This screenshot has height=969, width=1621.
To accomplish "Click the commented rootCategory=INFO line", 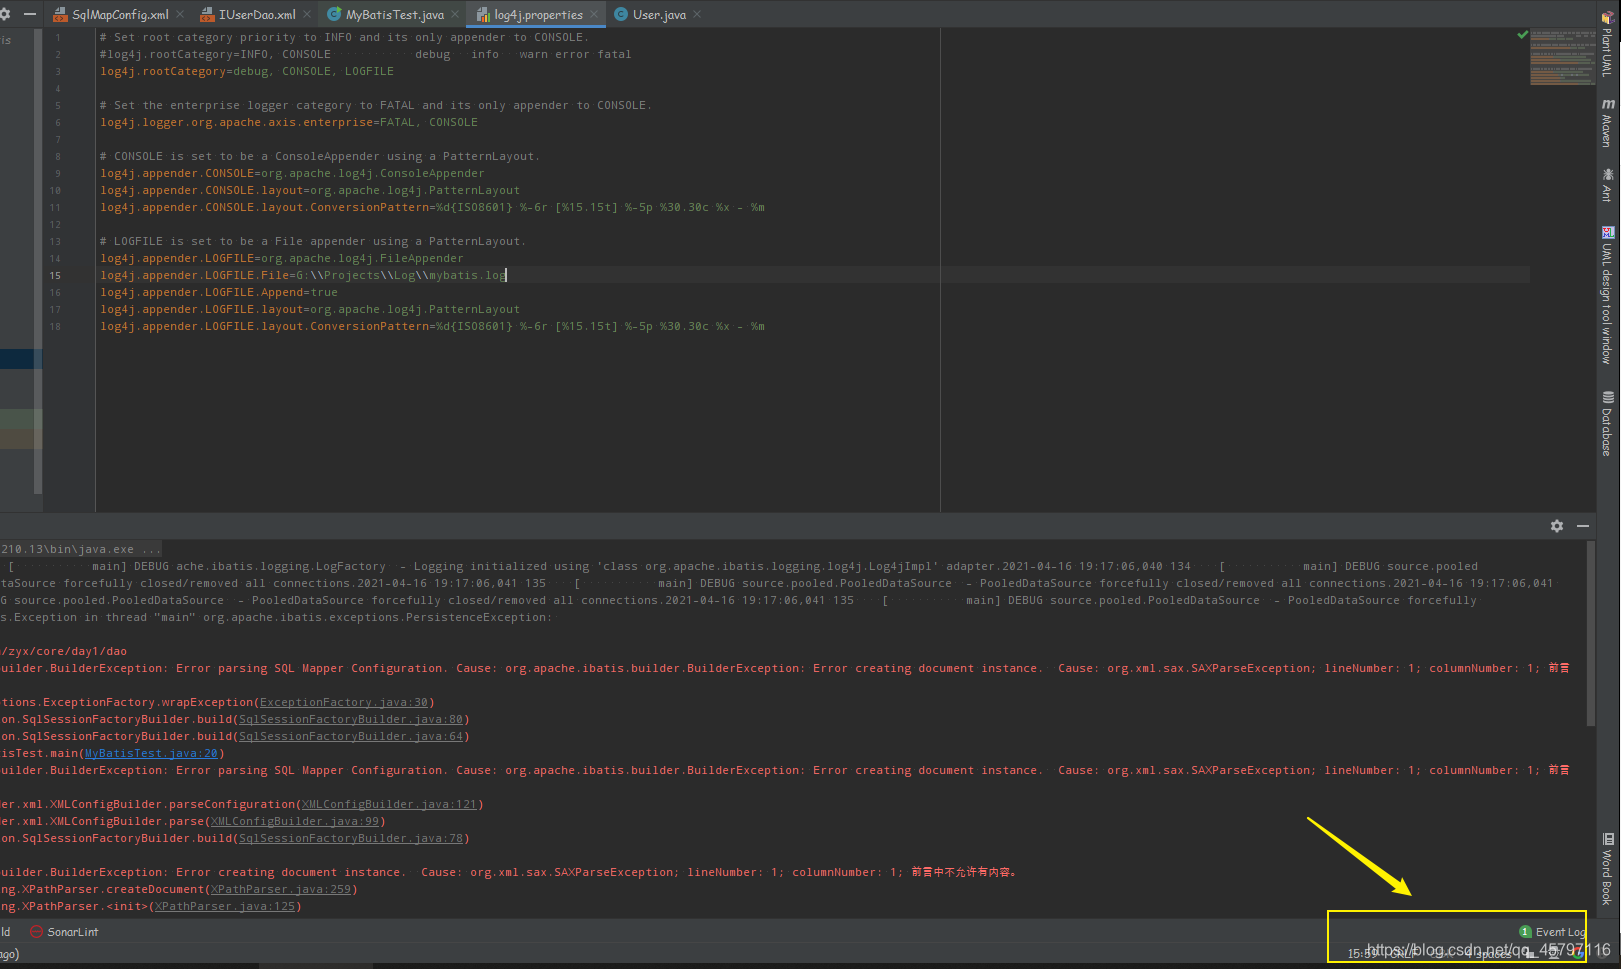I will (x=366, y=55).
